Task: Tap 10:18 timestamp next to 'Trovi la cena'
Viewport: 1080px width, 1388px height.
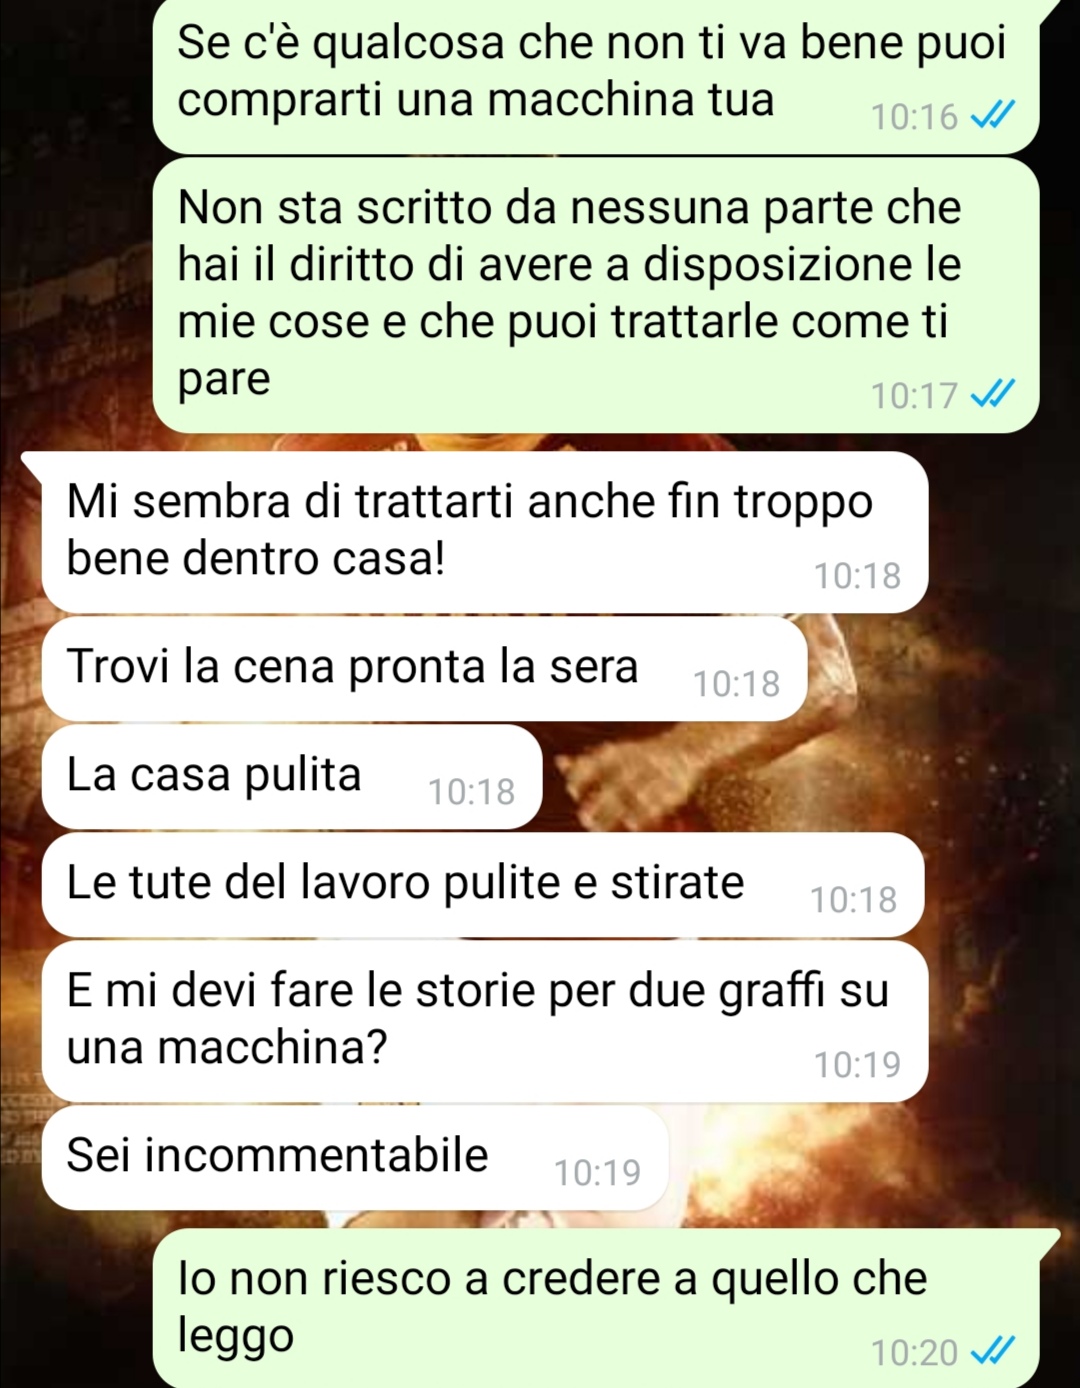Action: point(736,684)
